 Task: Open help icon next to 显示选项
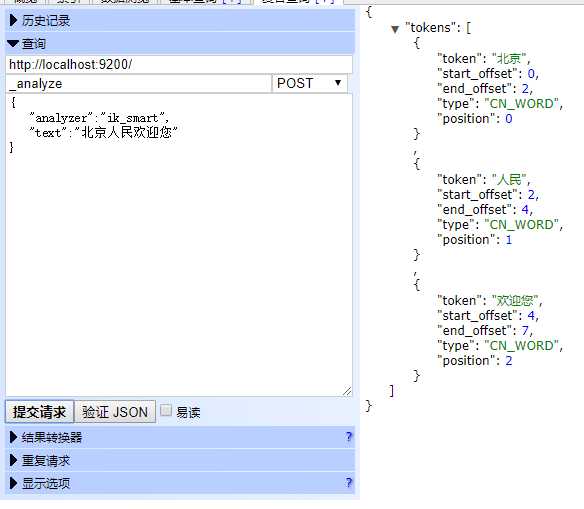349,483
